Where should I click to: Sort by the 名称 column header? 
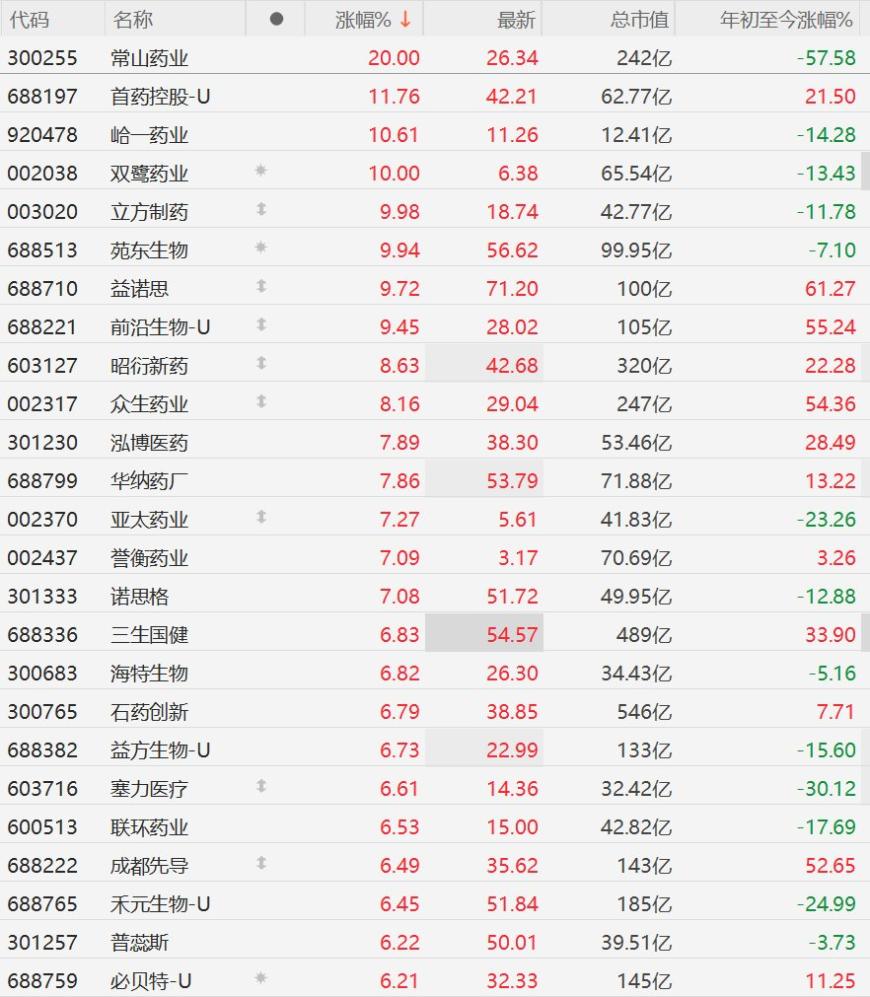tap(132, 20)
